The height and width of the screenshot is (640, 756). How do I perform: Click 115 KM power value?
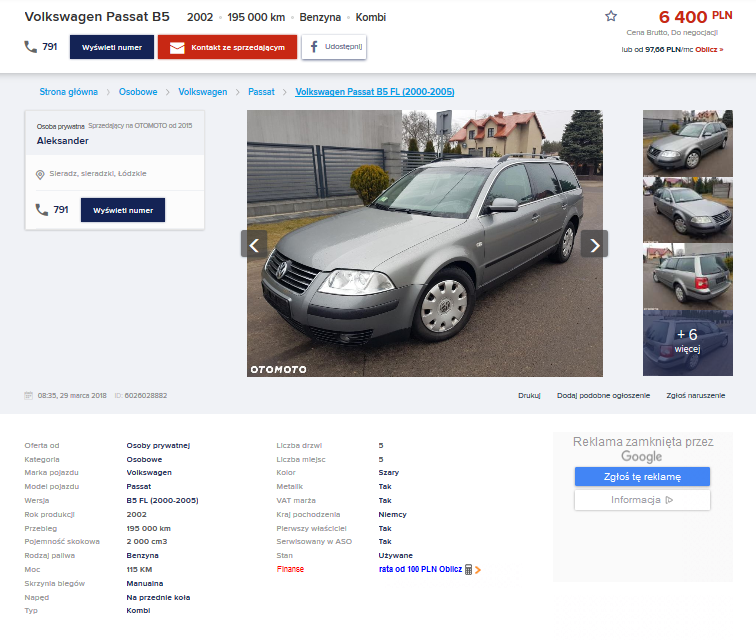point(139,570)
